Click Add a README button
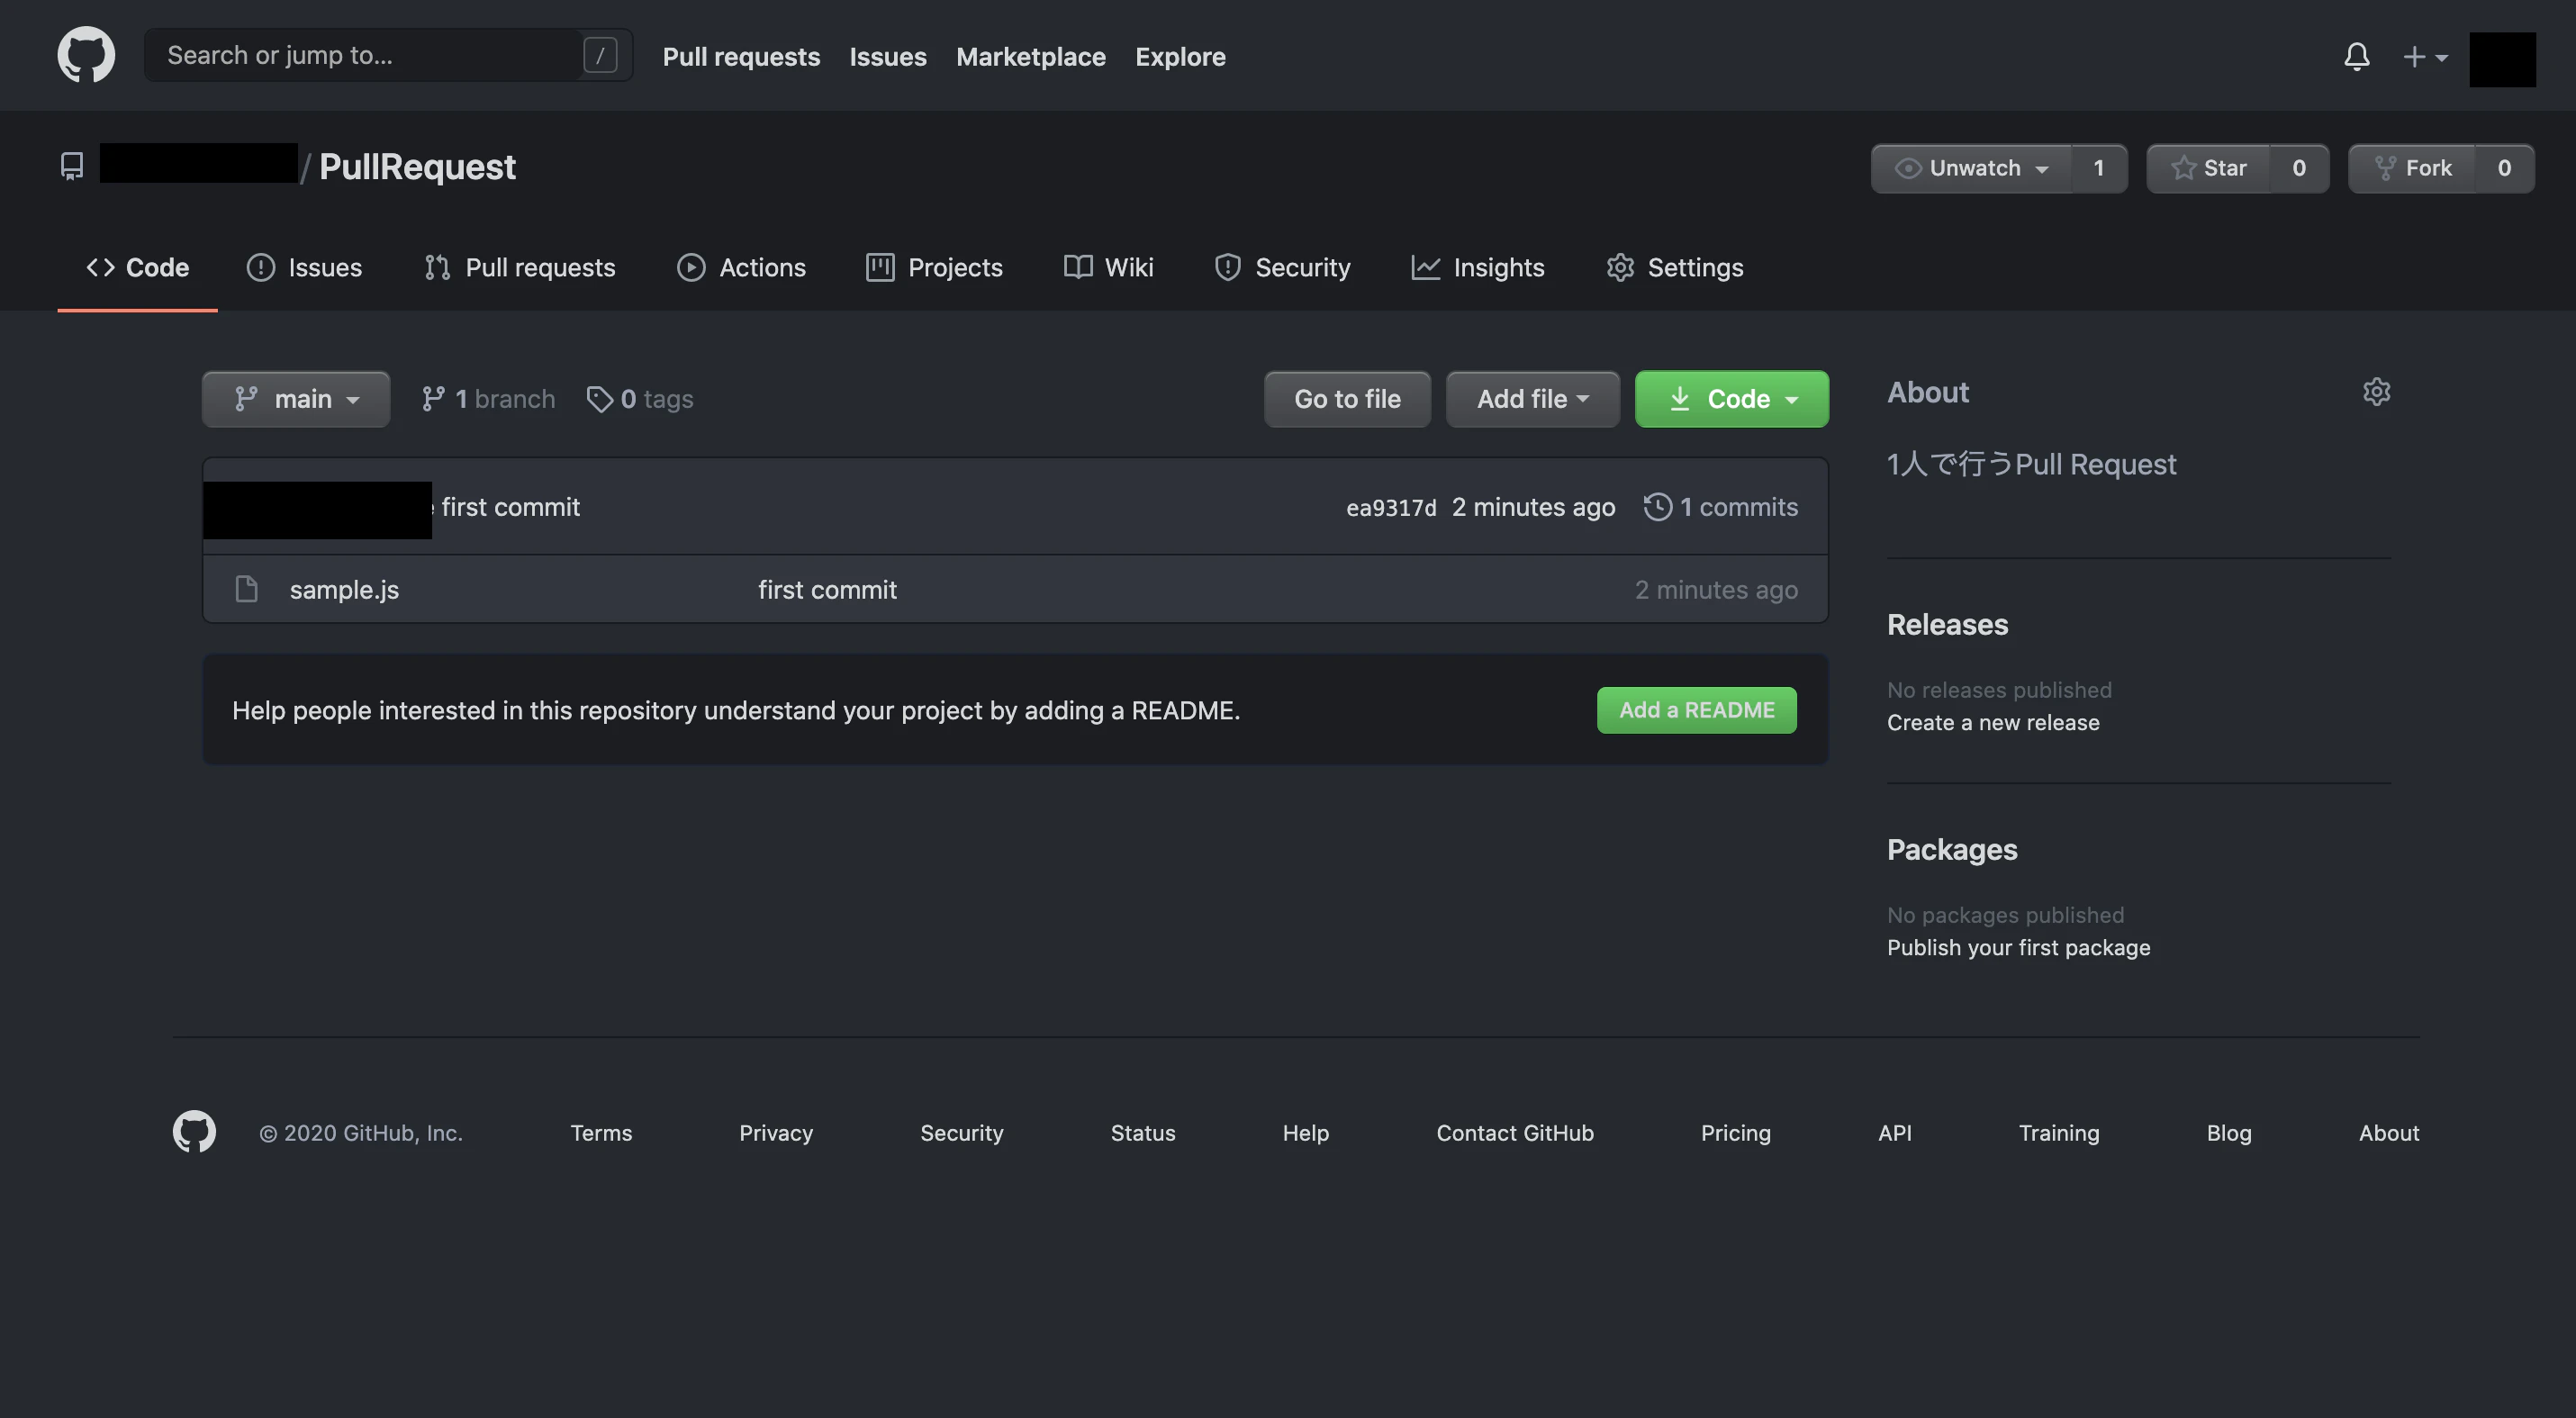The height and width of the screenshot is (1418, 2576). point(1696,710)
